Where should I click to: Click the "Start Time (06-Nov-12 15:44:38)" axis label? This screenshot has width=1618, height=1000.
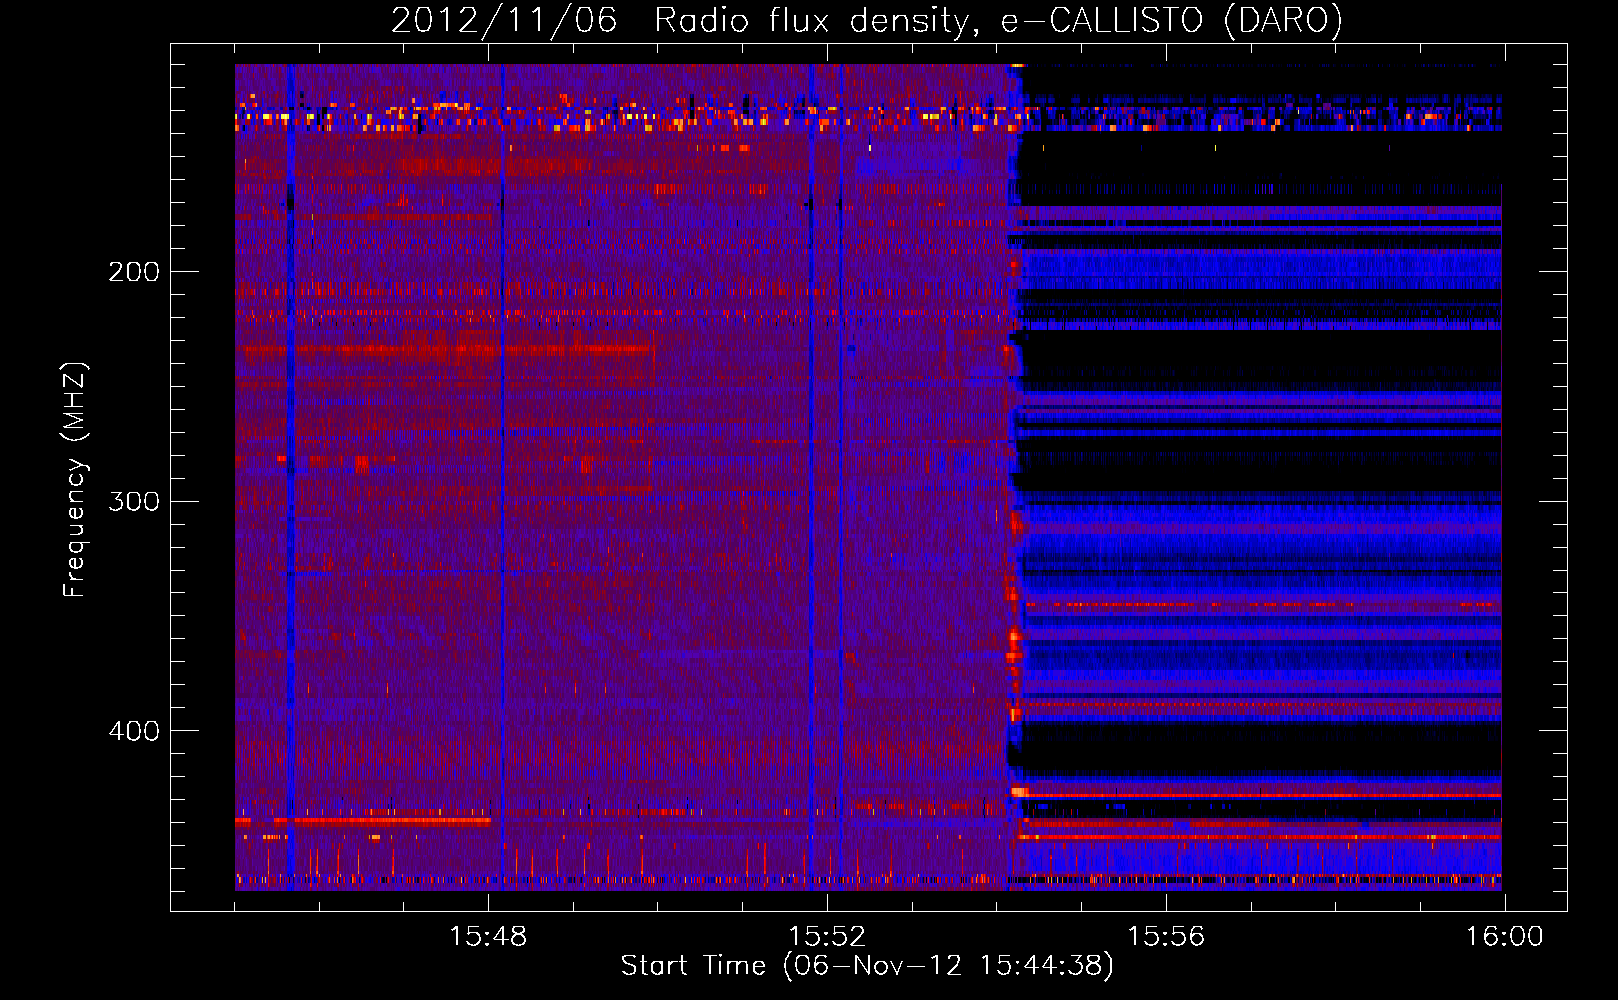coord(867,966)
